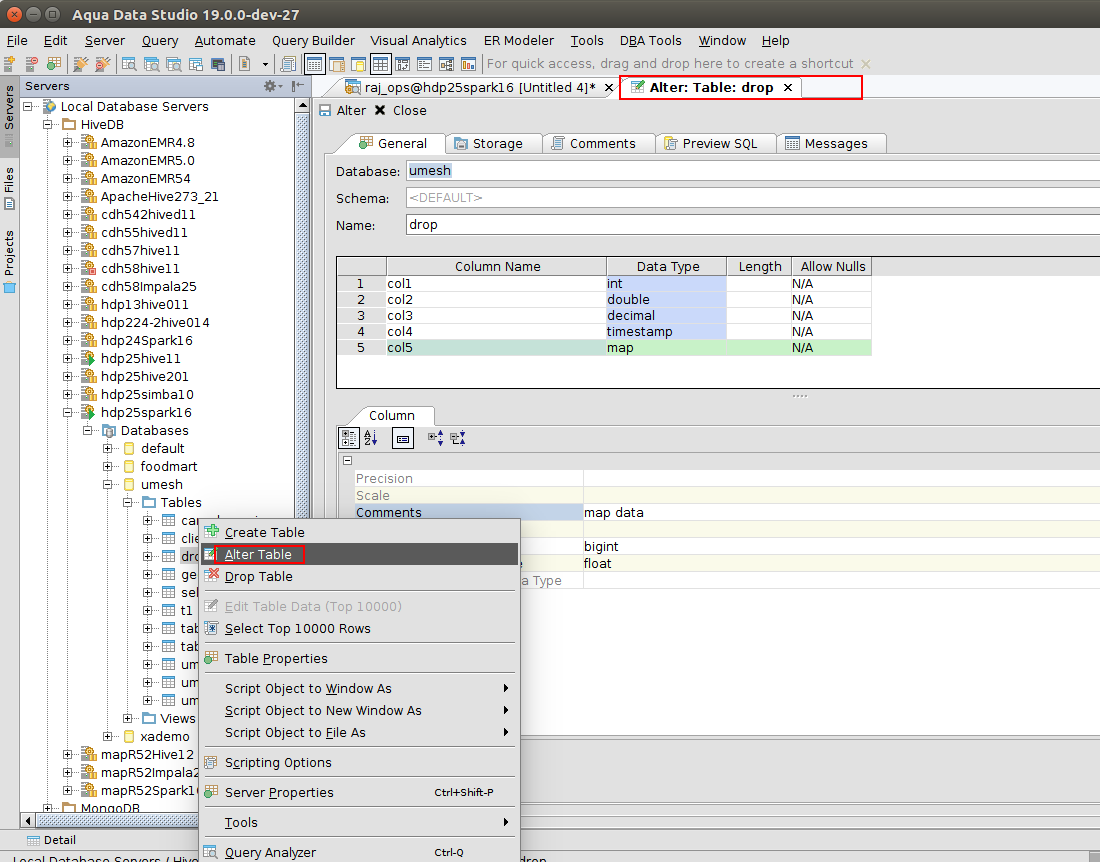Open the DBA Tools menu
The width and height of the screenshot is (1119, 862).
(x=650, y=41)
